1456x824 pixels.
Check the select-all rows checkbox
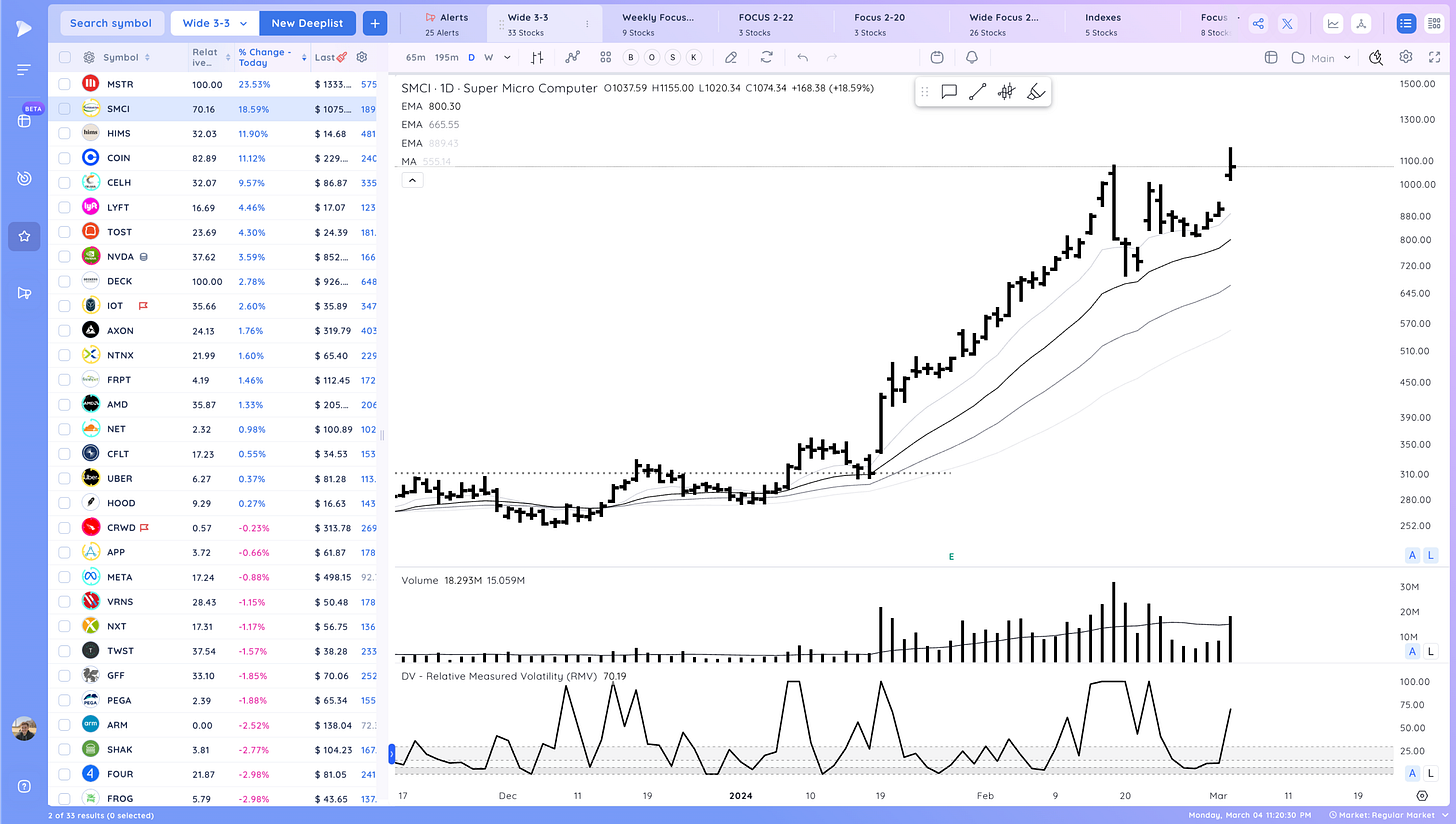[65, 58]
